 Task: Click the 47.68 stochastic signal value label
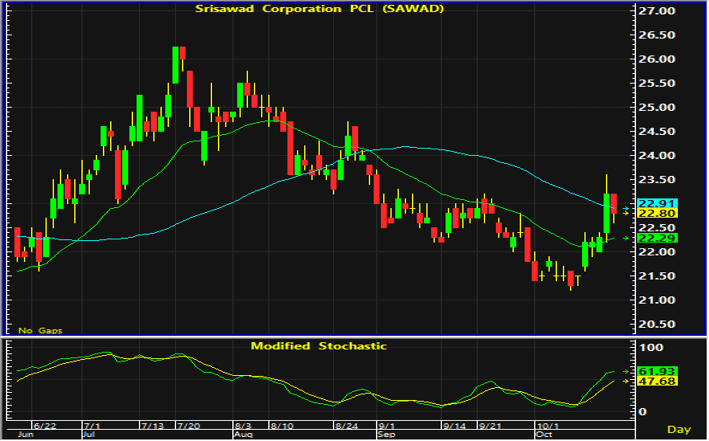coord(657,381)
